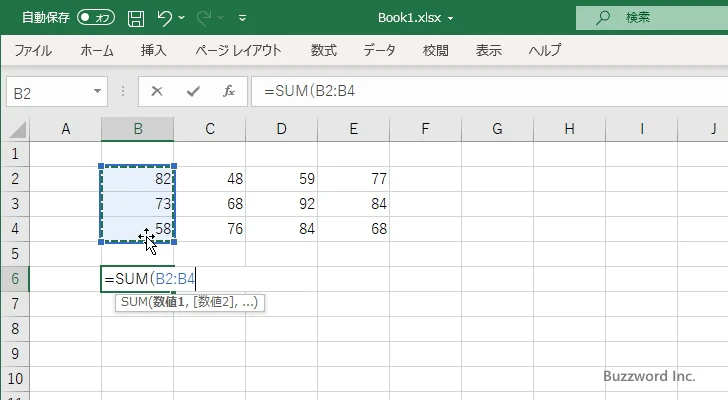Select row 3 header
The height and width of the screenshot is (400, 728).
pyautogui.click(x=15, y=204)
